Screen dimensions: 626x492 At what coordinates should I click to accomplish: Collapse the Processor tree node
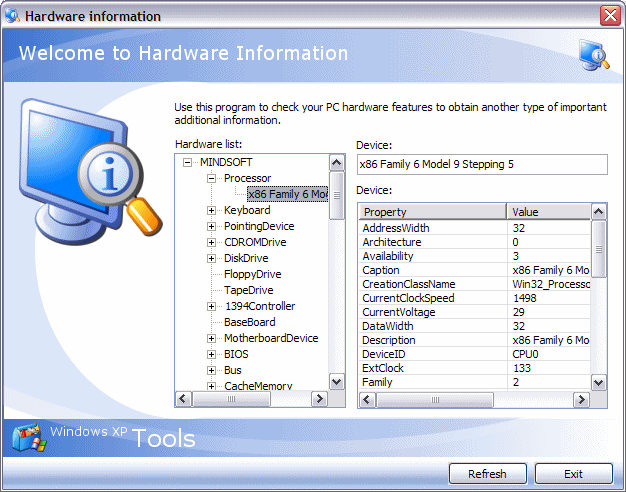pyautogui.click(x=212, y=179)
